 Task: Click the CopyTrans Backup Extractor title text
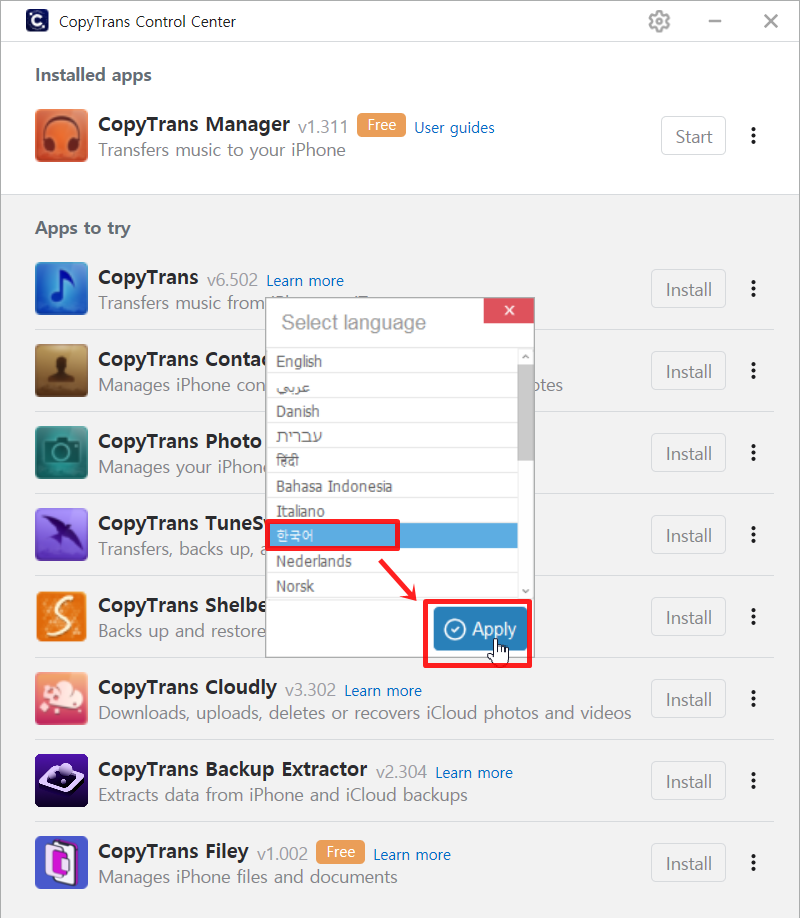click(233, 769)
